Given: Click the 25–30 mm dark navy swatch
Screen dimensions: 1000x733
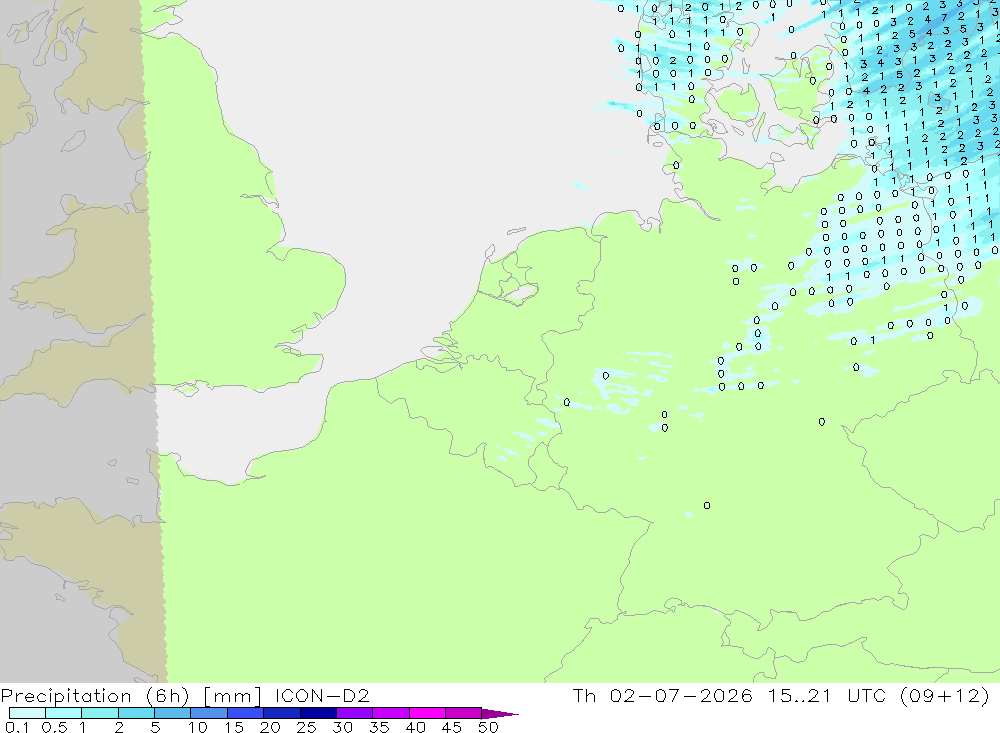Looking at the screenshot, I should 318,713.
